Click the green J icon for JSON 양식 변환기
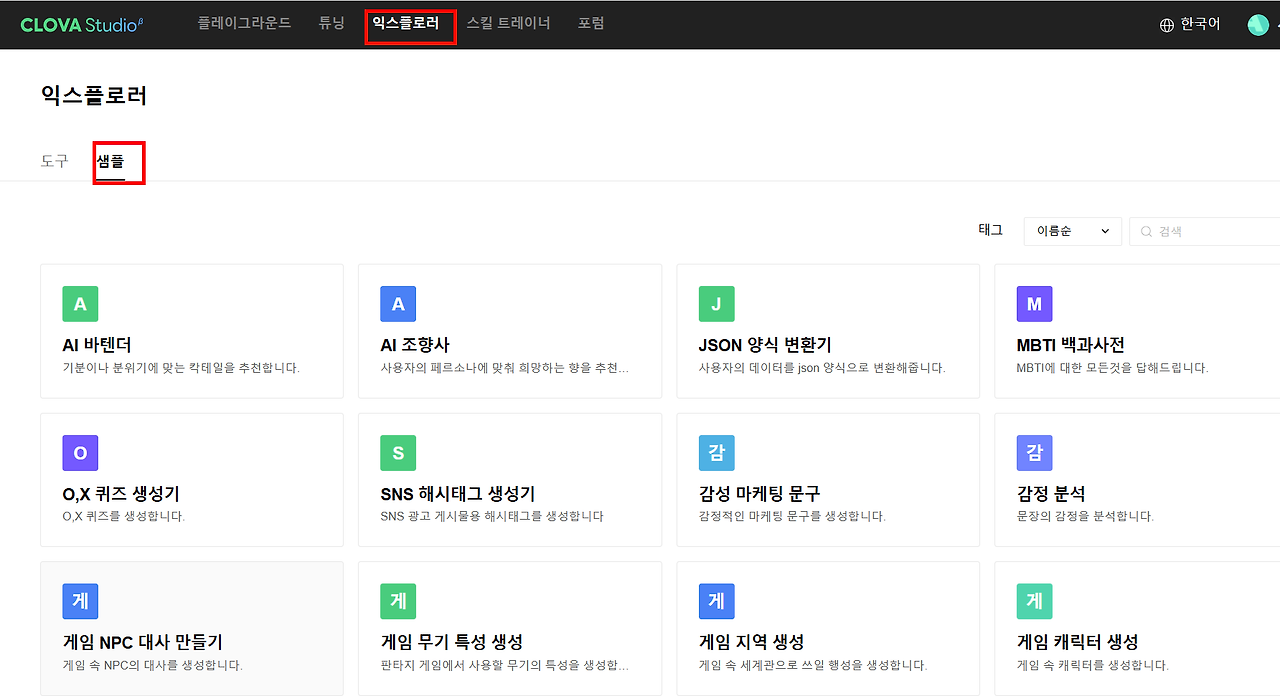This screenshot has height=696, width=1280. click(716, 304)
